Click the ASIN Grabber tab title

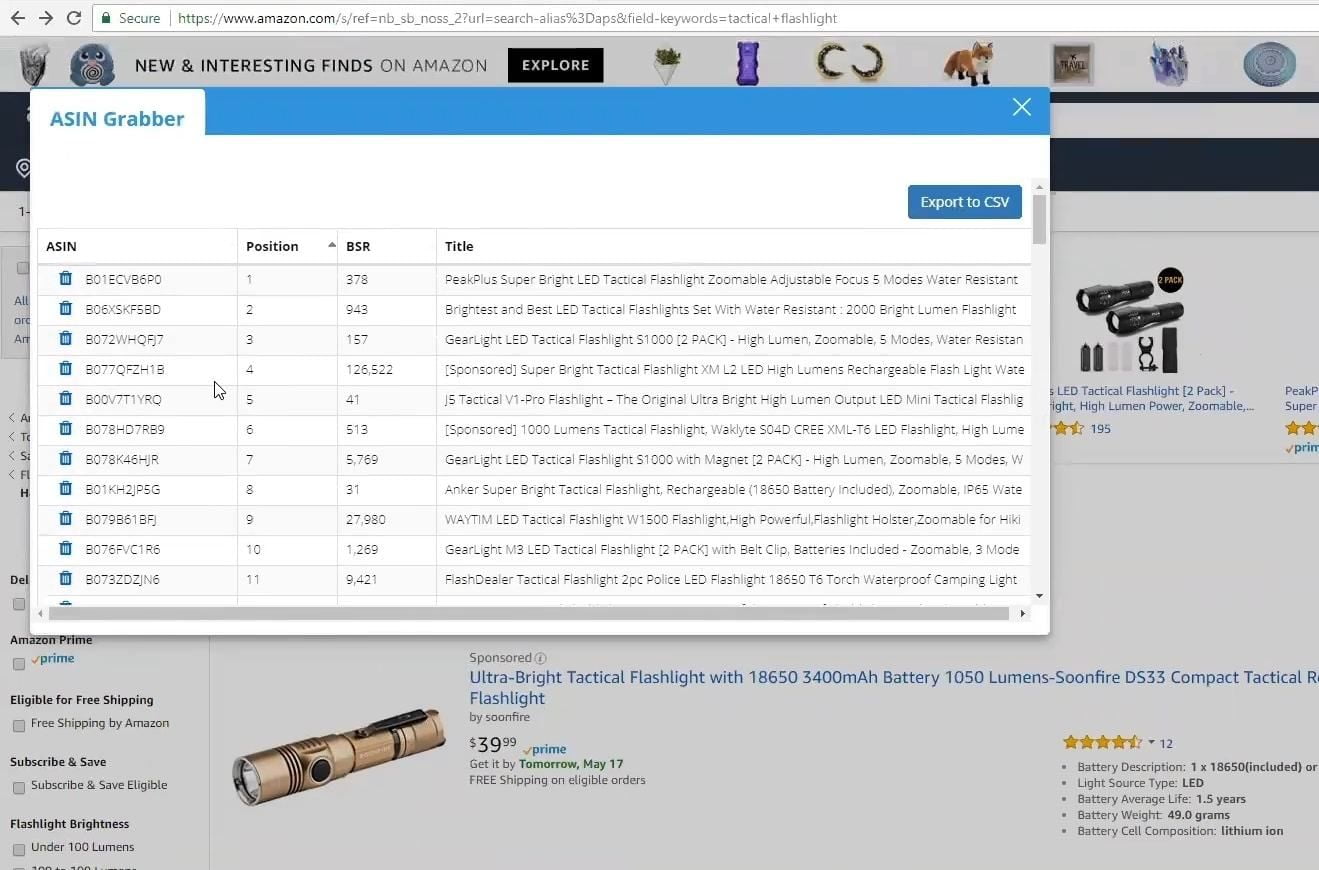point(117,119)
